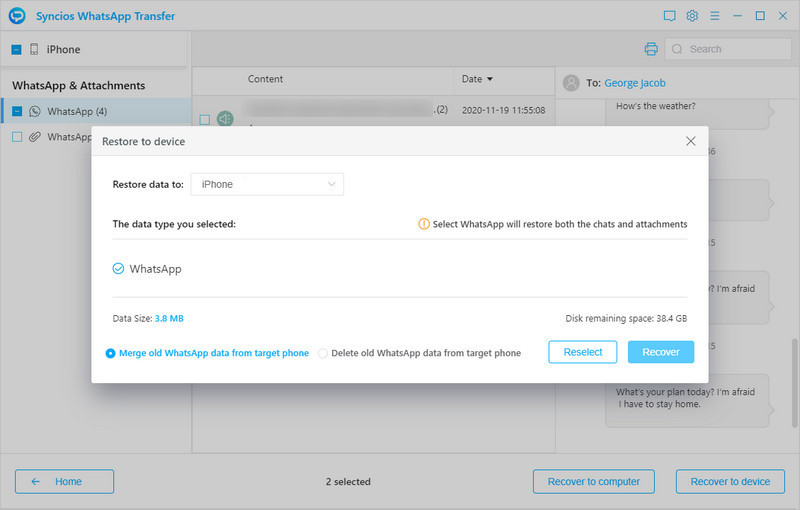Viewport: 800px width, 510px height.
Task: Select Delete old WhatsApp data option
Action: click(x=322, y=353)
